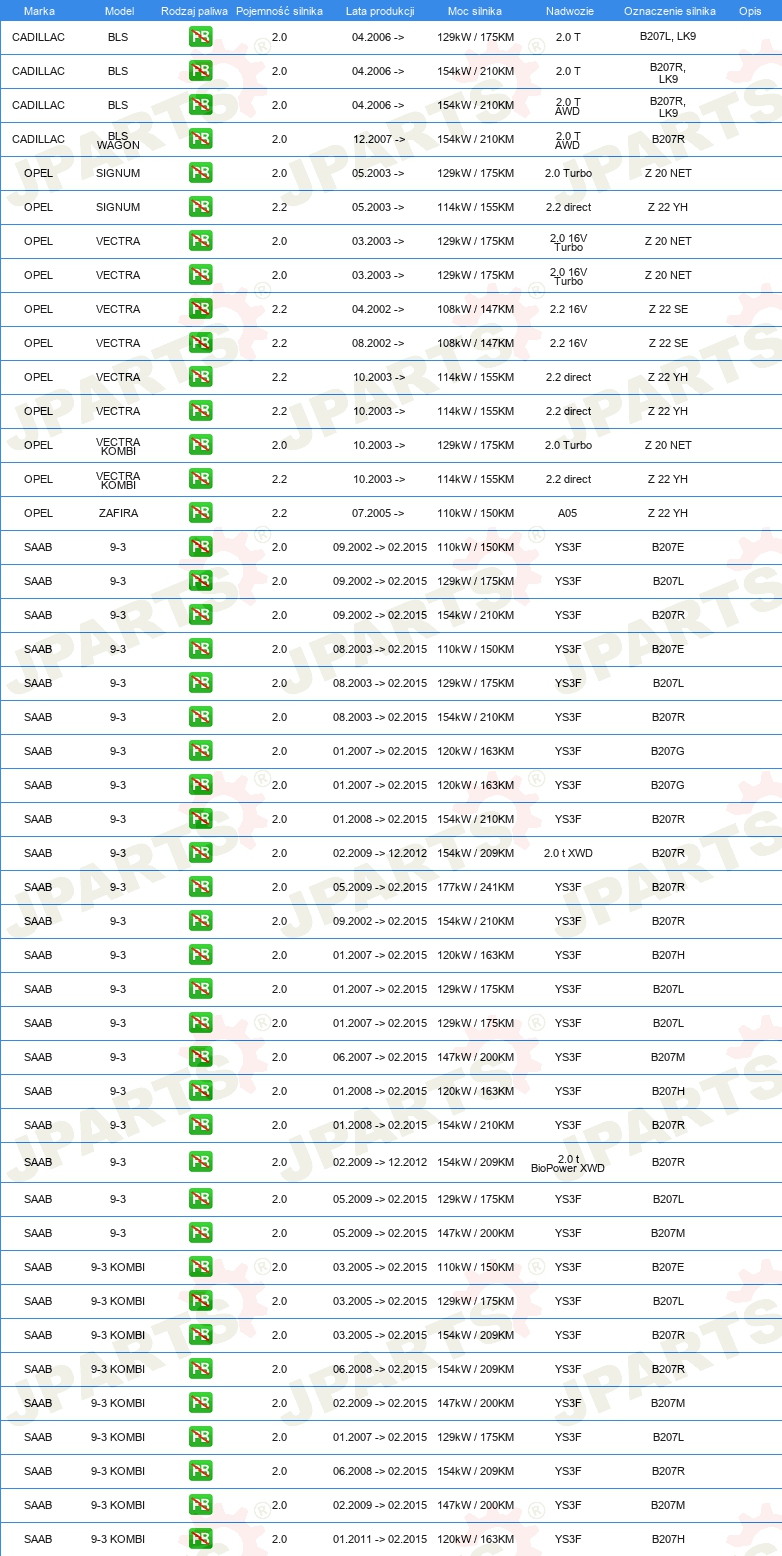The width and height of the screenshot is (782, 1556).
Task: Click SIGNUM in the 2.2 direct row
Action: click(118, 207)
